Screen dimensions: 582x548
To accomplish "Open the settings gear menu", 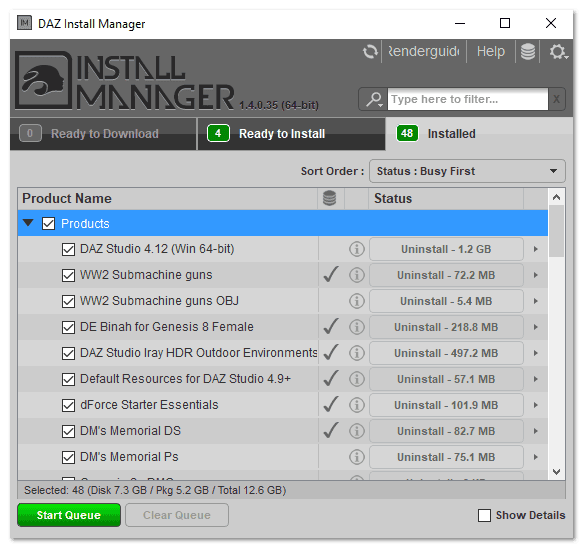I will tap(558, 52).
